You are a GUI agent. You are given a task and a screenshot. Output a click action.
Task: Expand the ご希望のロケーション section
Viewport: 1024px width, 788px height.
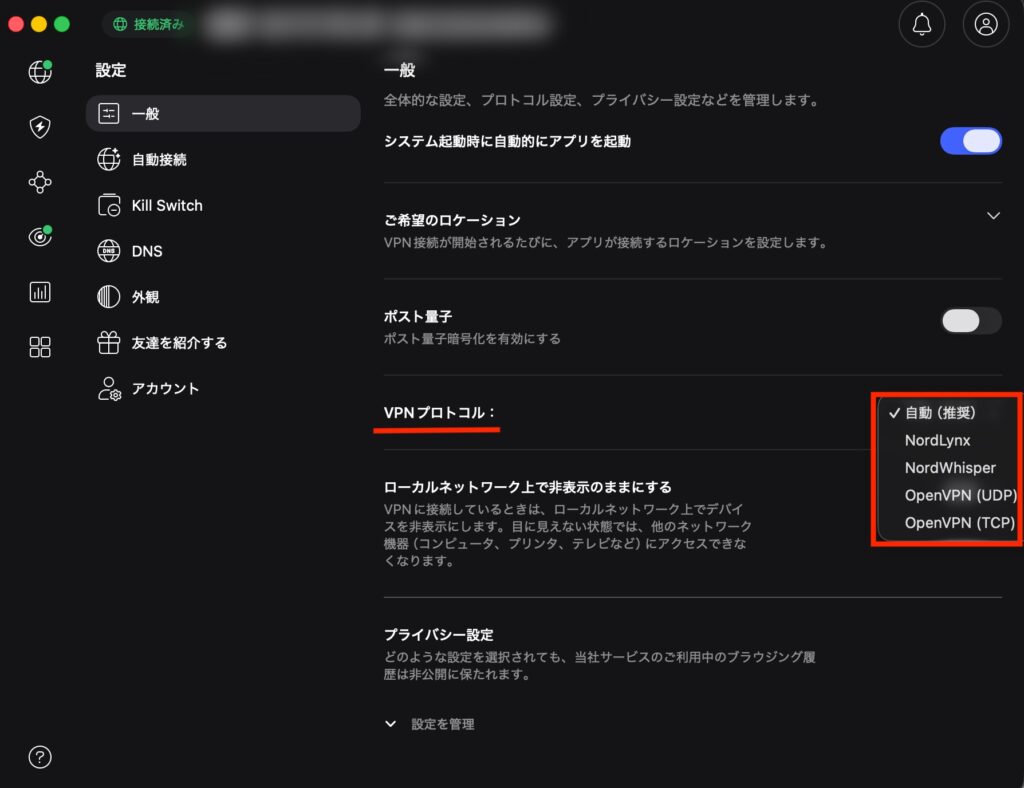(993, 215)
